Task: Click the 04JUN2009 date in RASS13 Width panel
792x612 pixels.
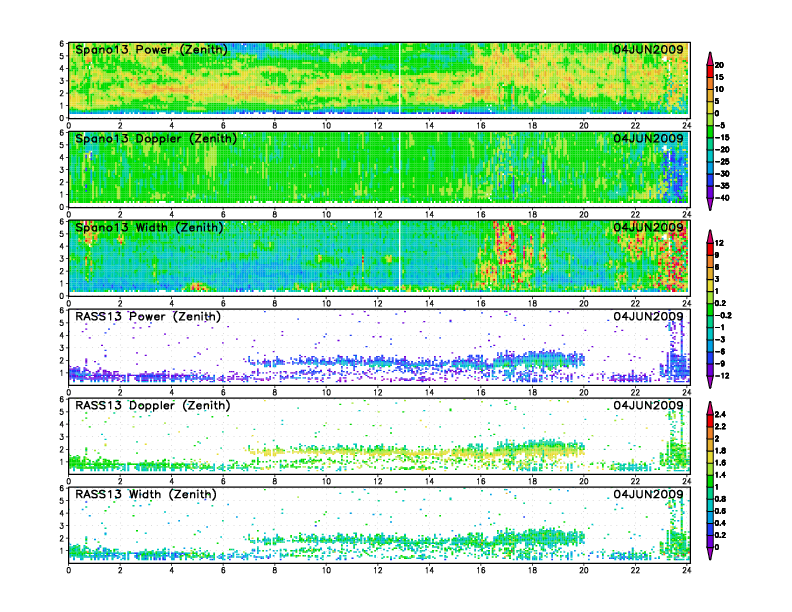Action: click(648, 494)
